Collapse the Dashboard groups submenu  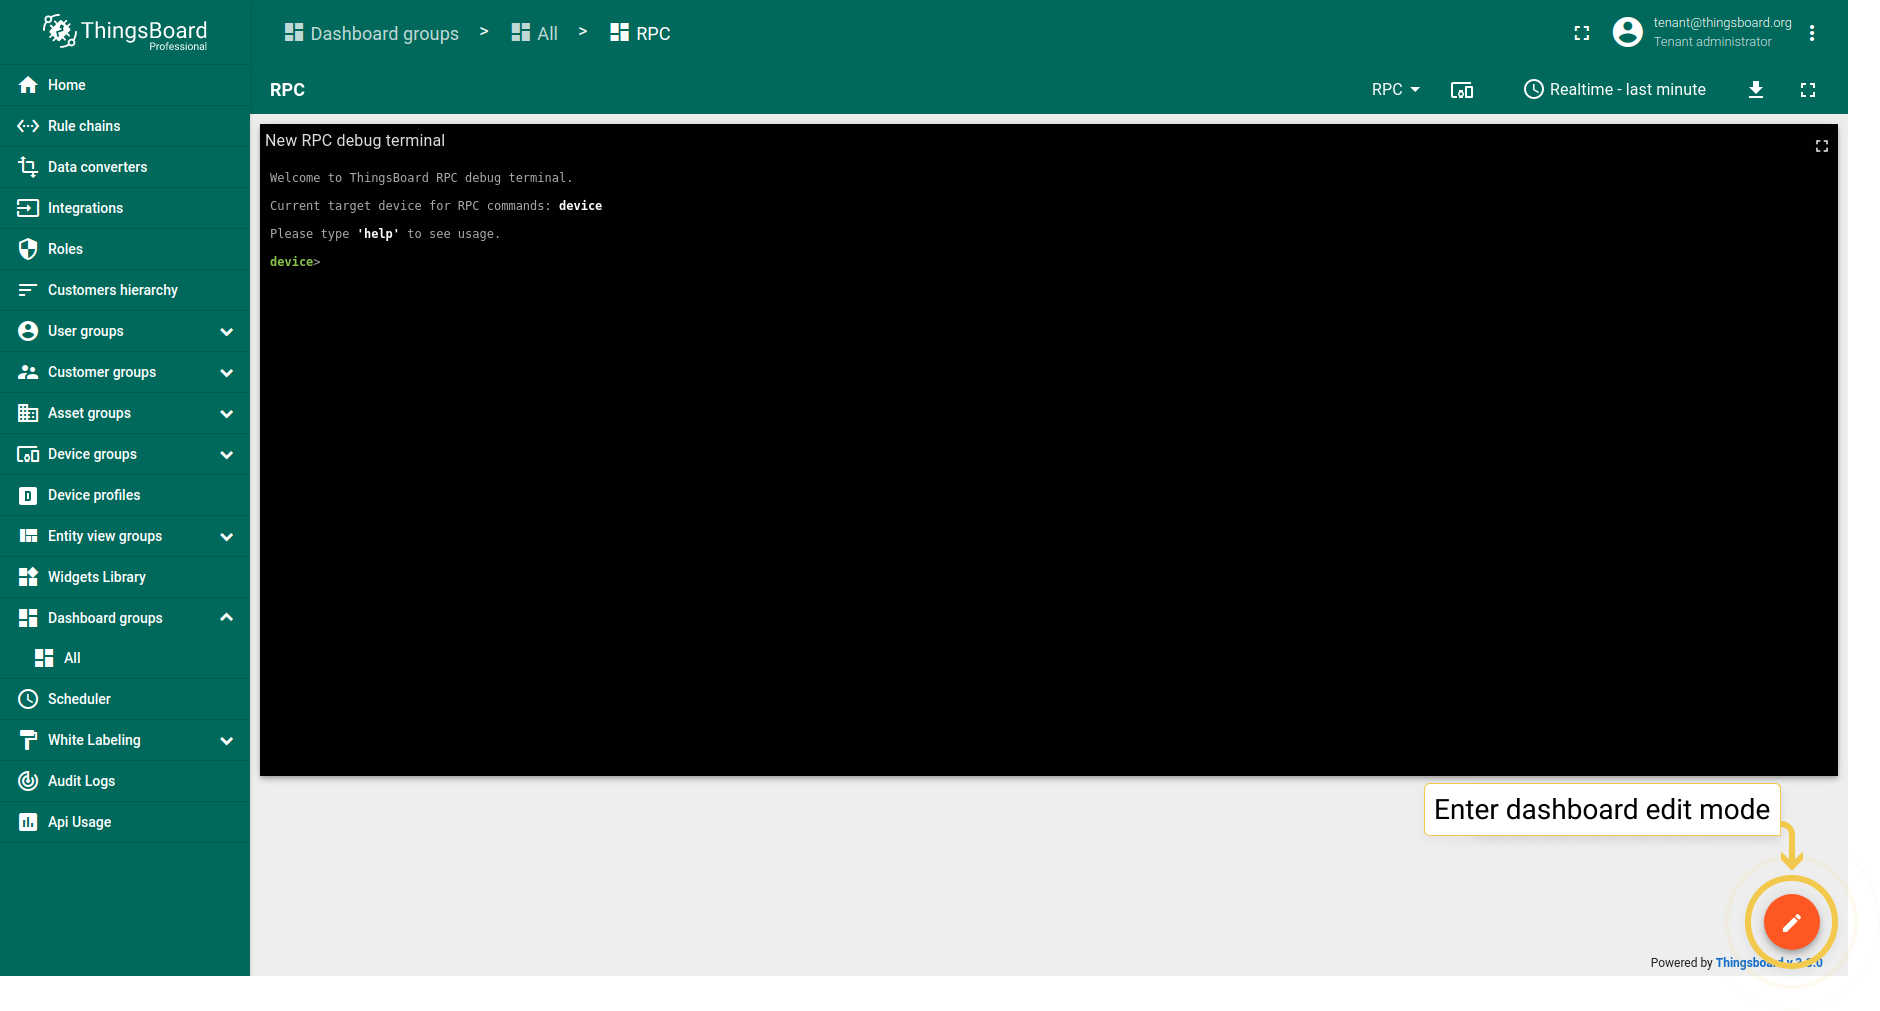click(x=227, y=617)
